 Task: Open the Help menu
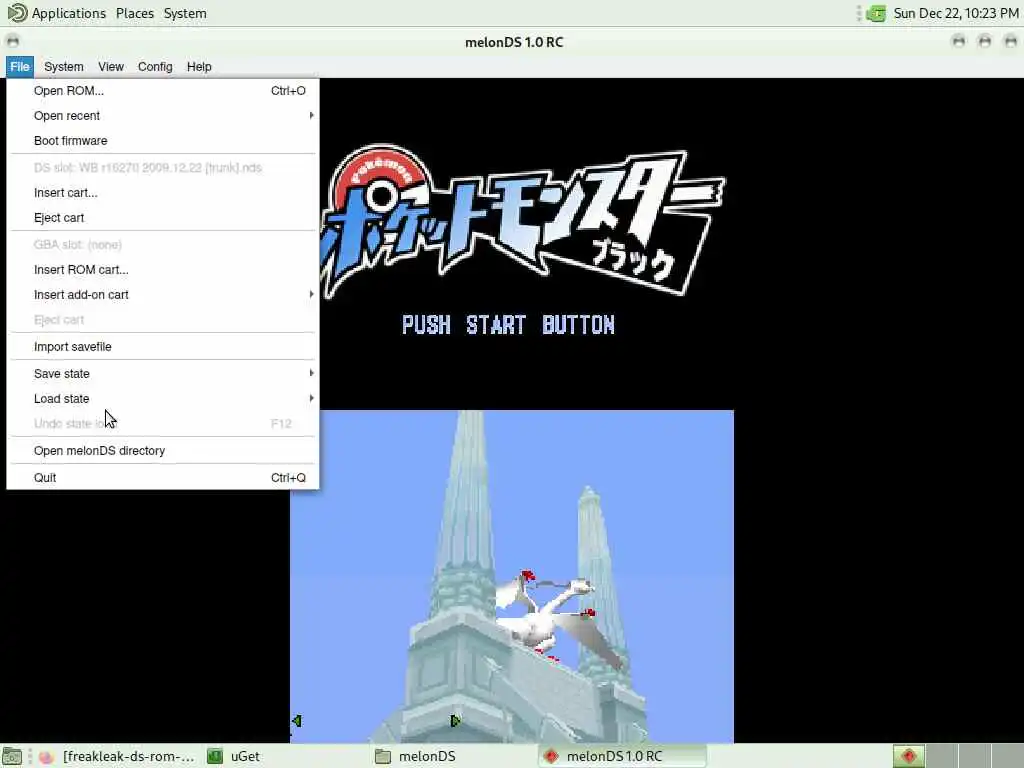coord(199,67)
